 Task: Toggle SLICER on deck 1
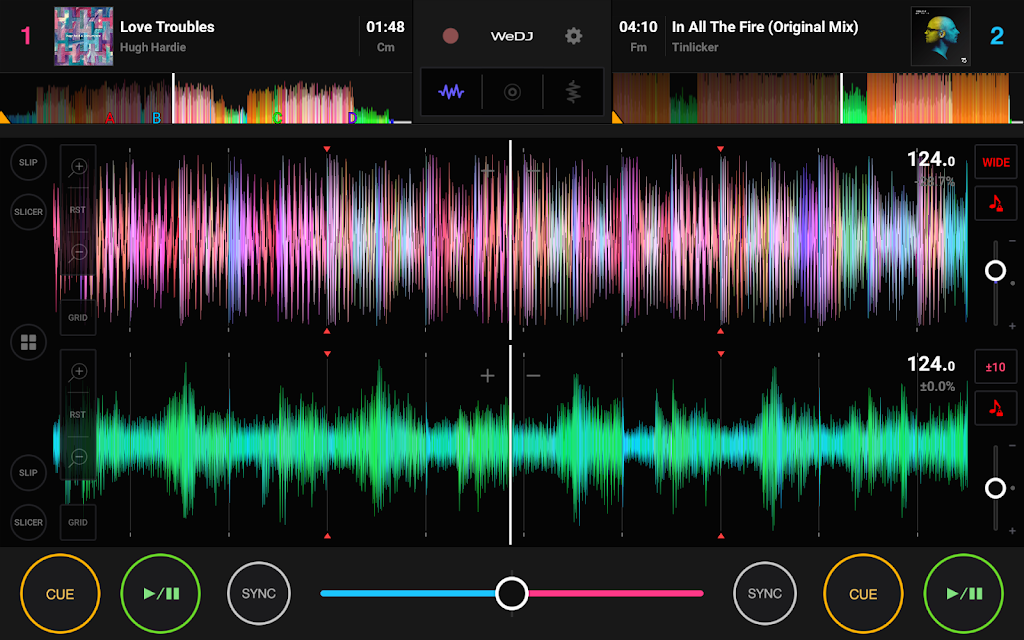tap(28, 212)
